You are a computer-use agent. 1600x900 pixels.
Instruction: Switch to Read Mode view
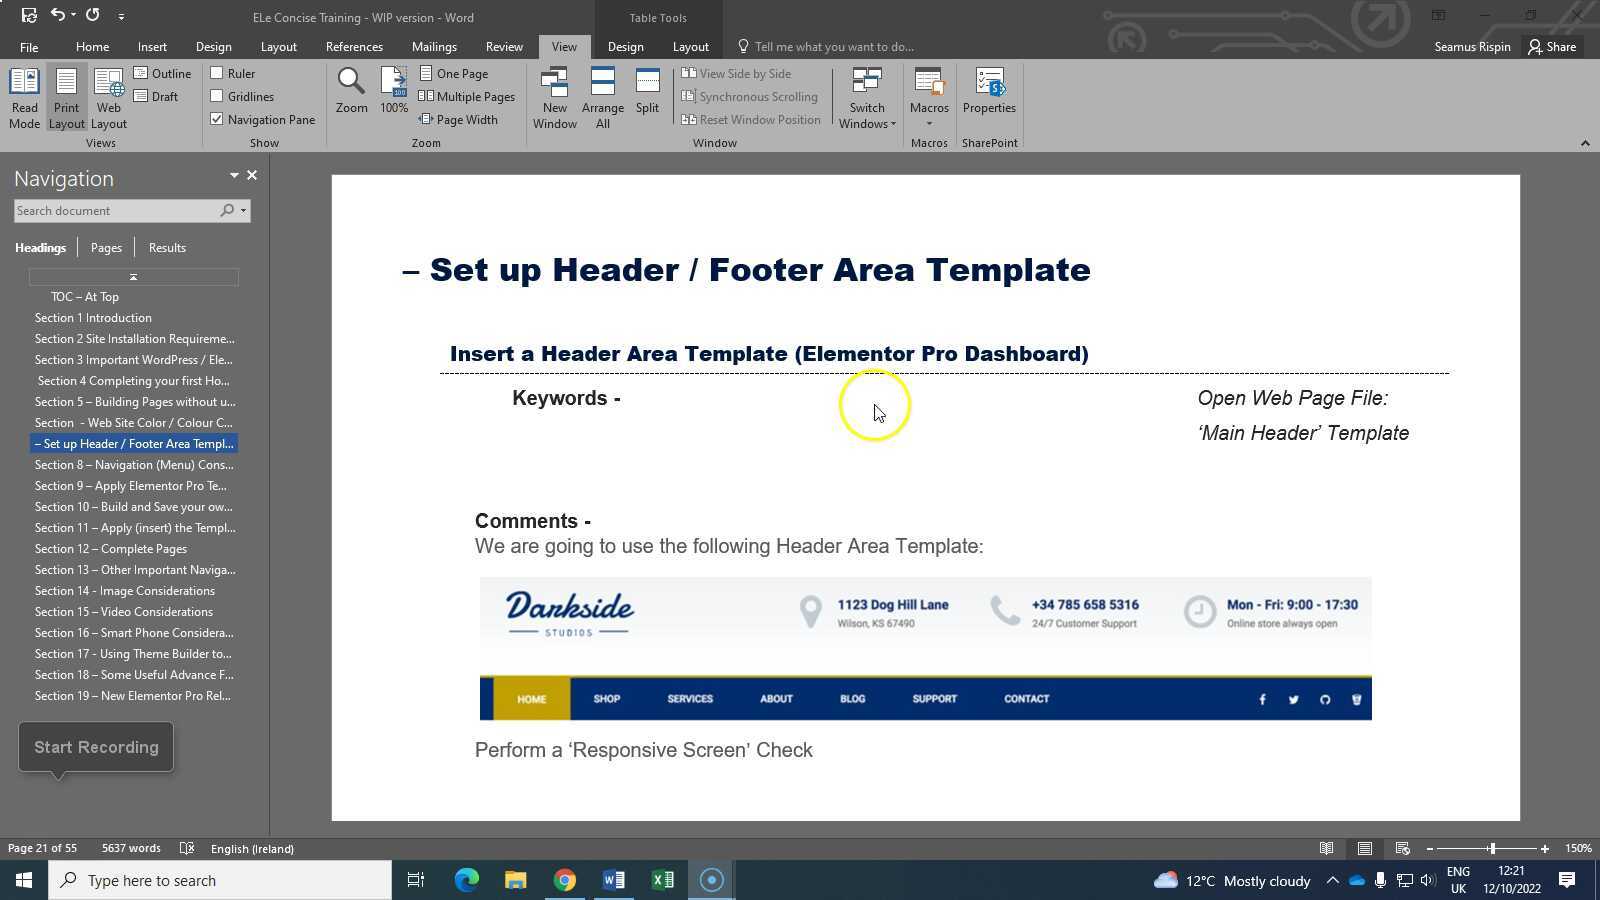pos(24,95)
